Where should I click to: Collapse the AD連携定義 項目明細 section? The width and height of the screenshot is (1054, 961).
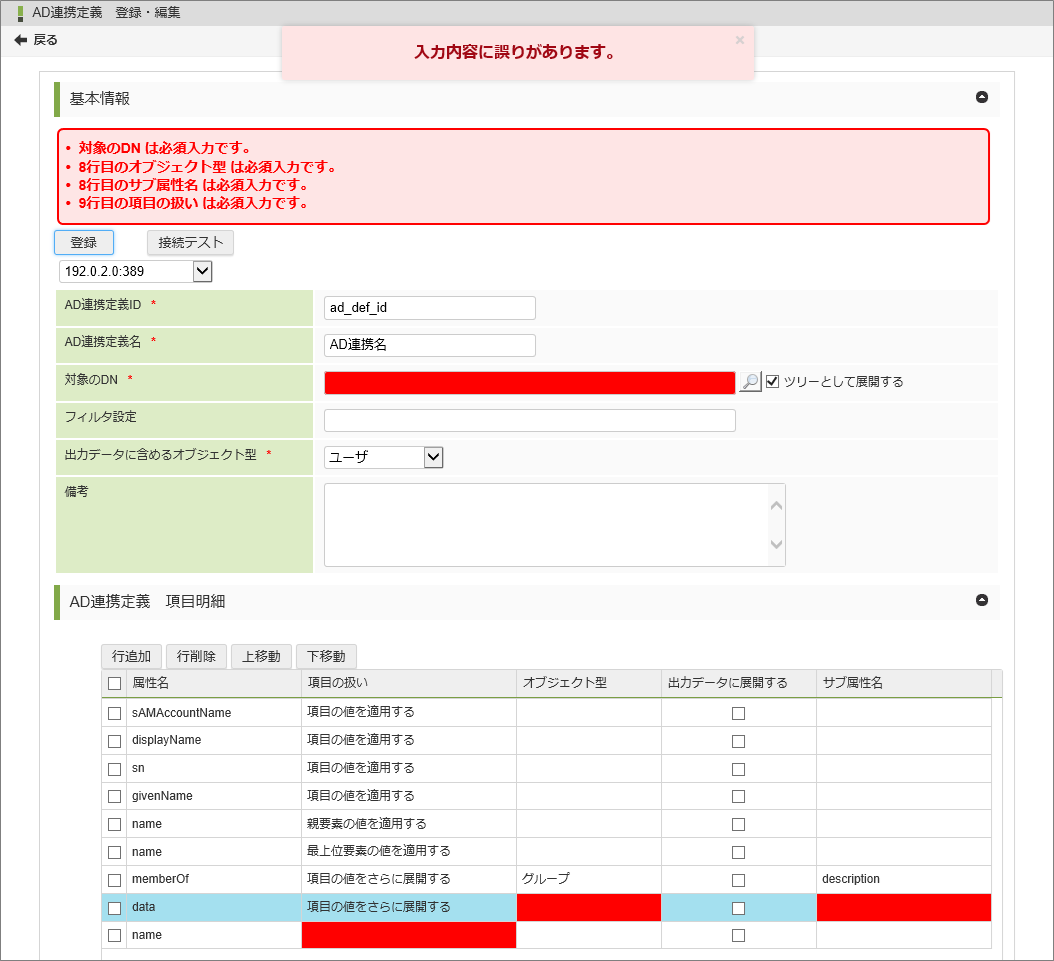point(981,600)
